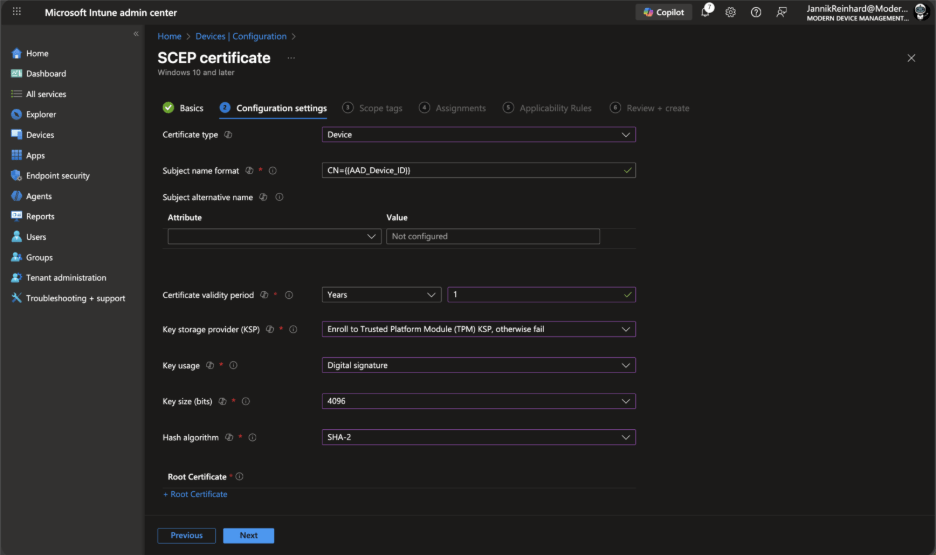This screenshot has height=555, width=936.
Task: Click the feedback icon in header
Action: coord(782,12)
